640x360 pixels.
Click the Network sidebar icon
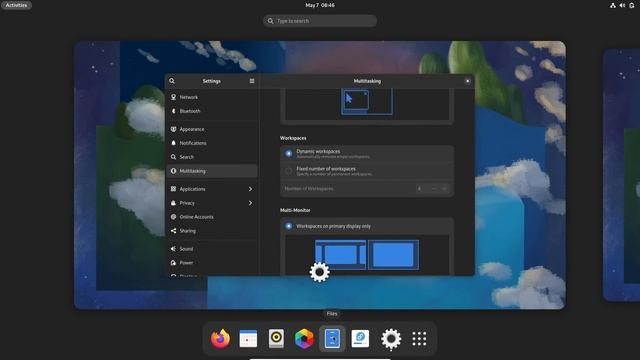point(173,97)
